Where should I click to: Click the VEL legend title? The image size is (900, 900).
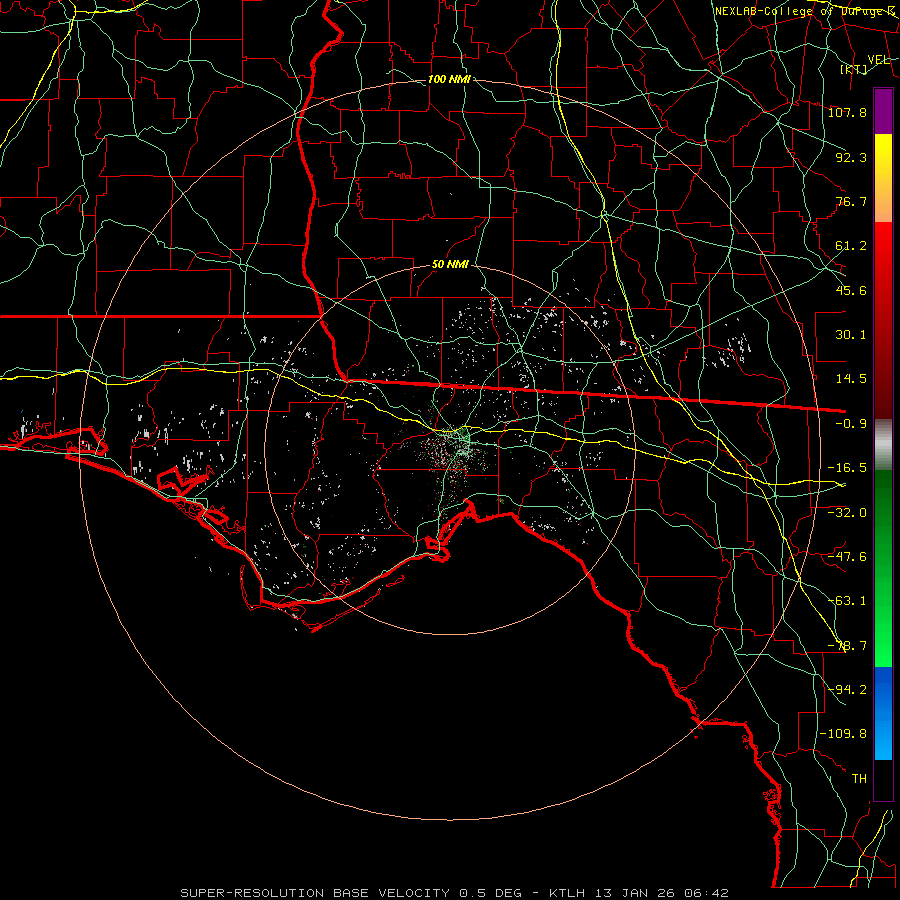[x=878, y=60]
